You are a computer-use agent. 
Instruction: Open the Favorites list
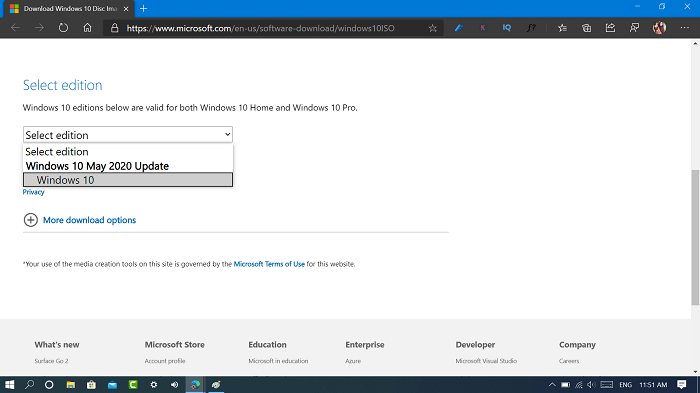[562, 28]
